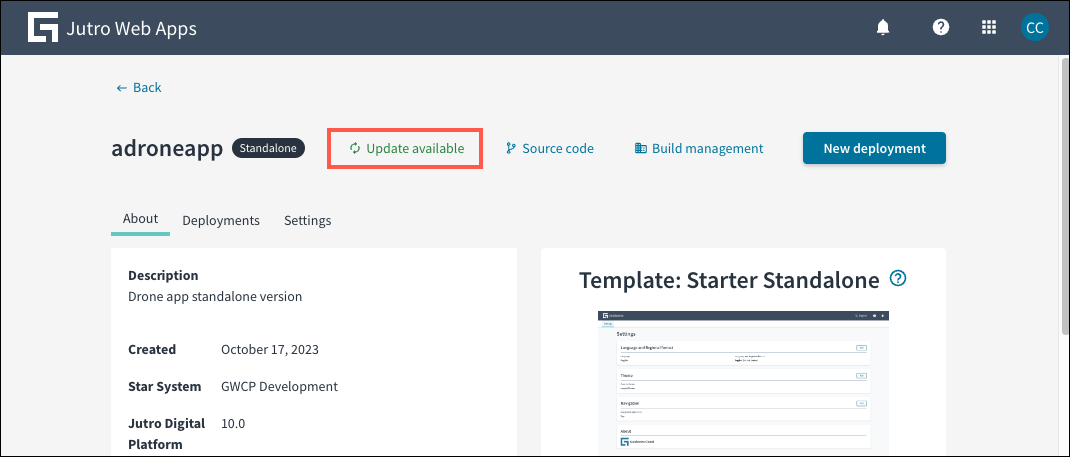Viewport: 1070px width, 457px height.
Task: Click the template help info icon
Action: coord(899,278)
